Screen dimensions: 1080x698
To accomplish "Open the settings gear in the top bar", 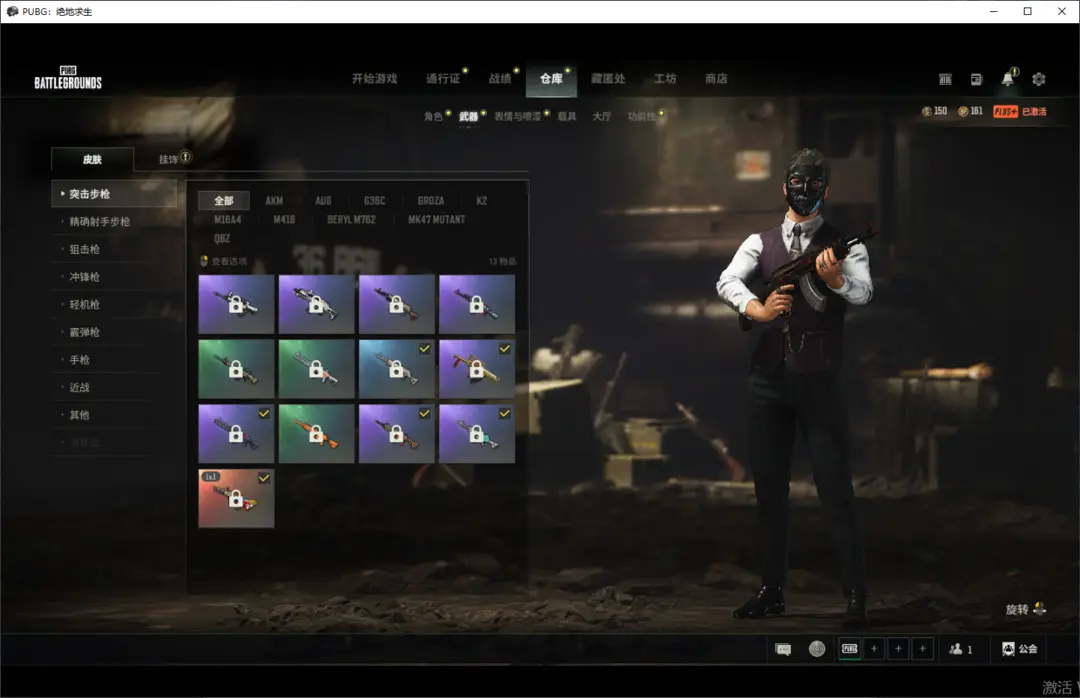I will coord(1039,79).
